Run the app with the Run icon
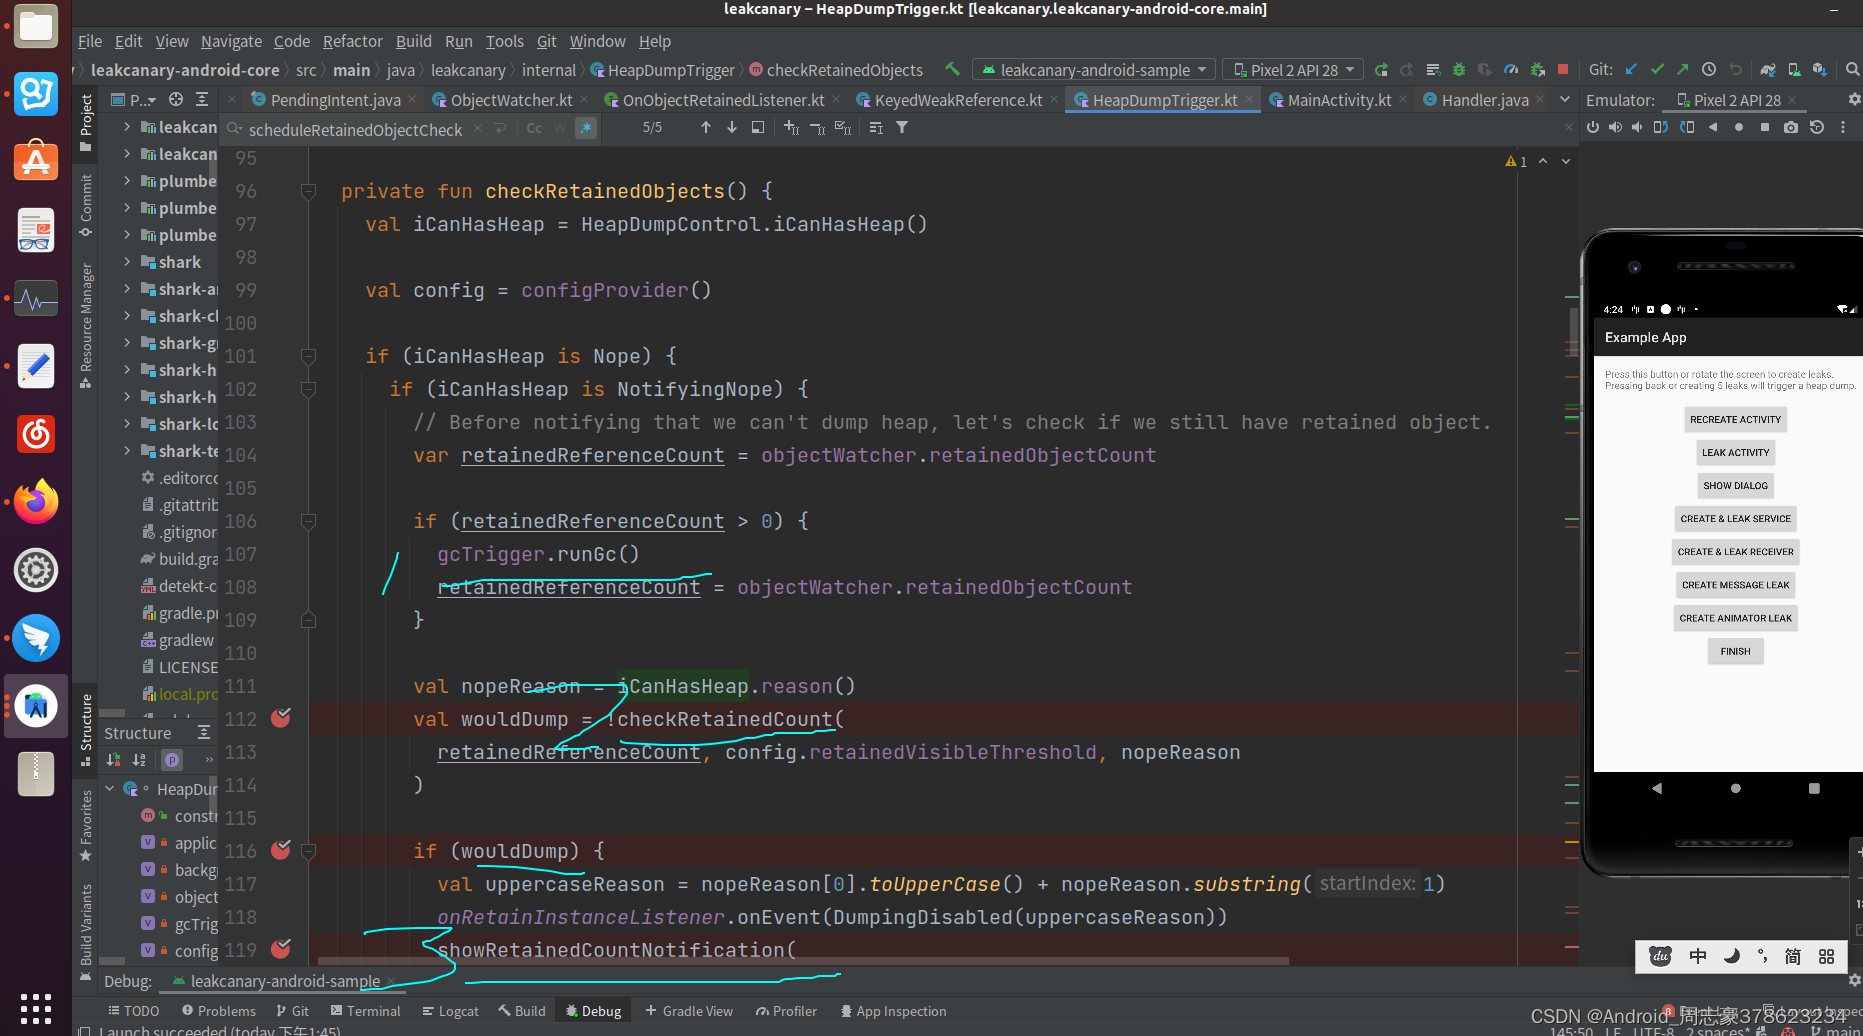The height and width of the screenshot is (1036, 1863). tap(1381, 70)
